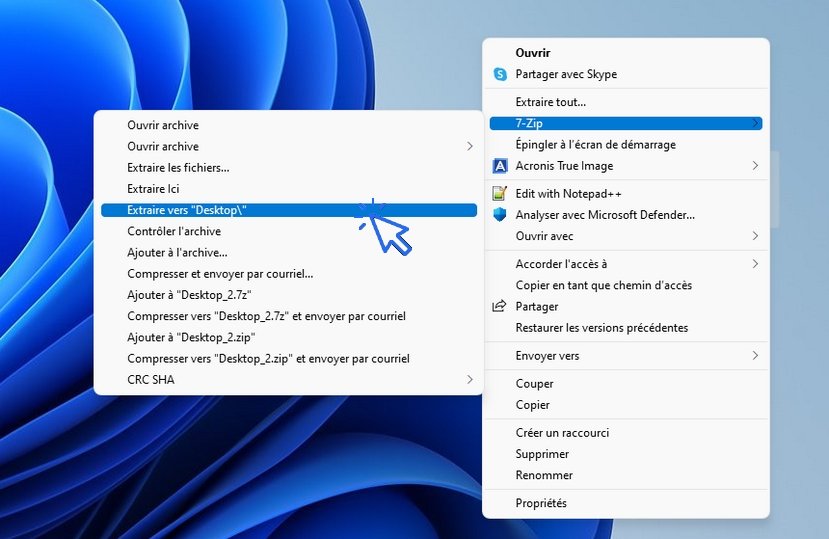The width and height of the screenshot is (829, 539).
Task: Expand the Envoyer vers submenu chevron
Action: [x=755, y=355]
